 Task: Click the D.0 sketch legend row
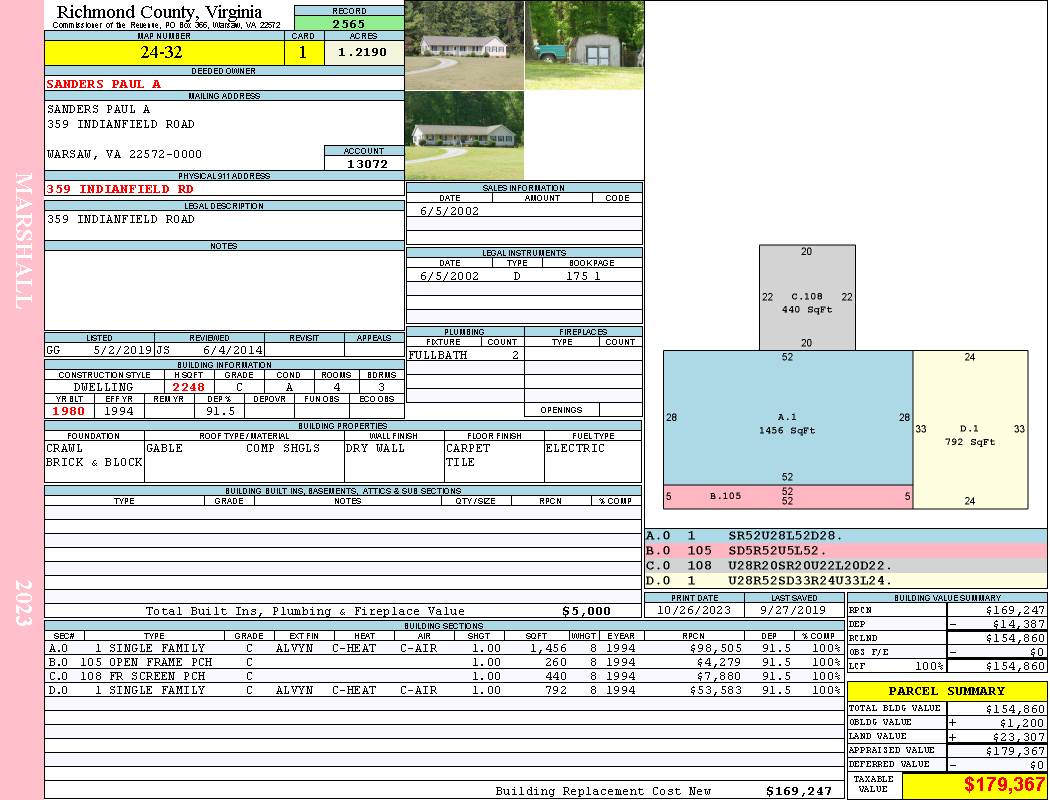[x=845, y=580]
